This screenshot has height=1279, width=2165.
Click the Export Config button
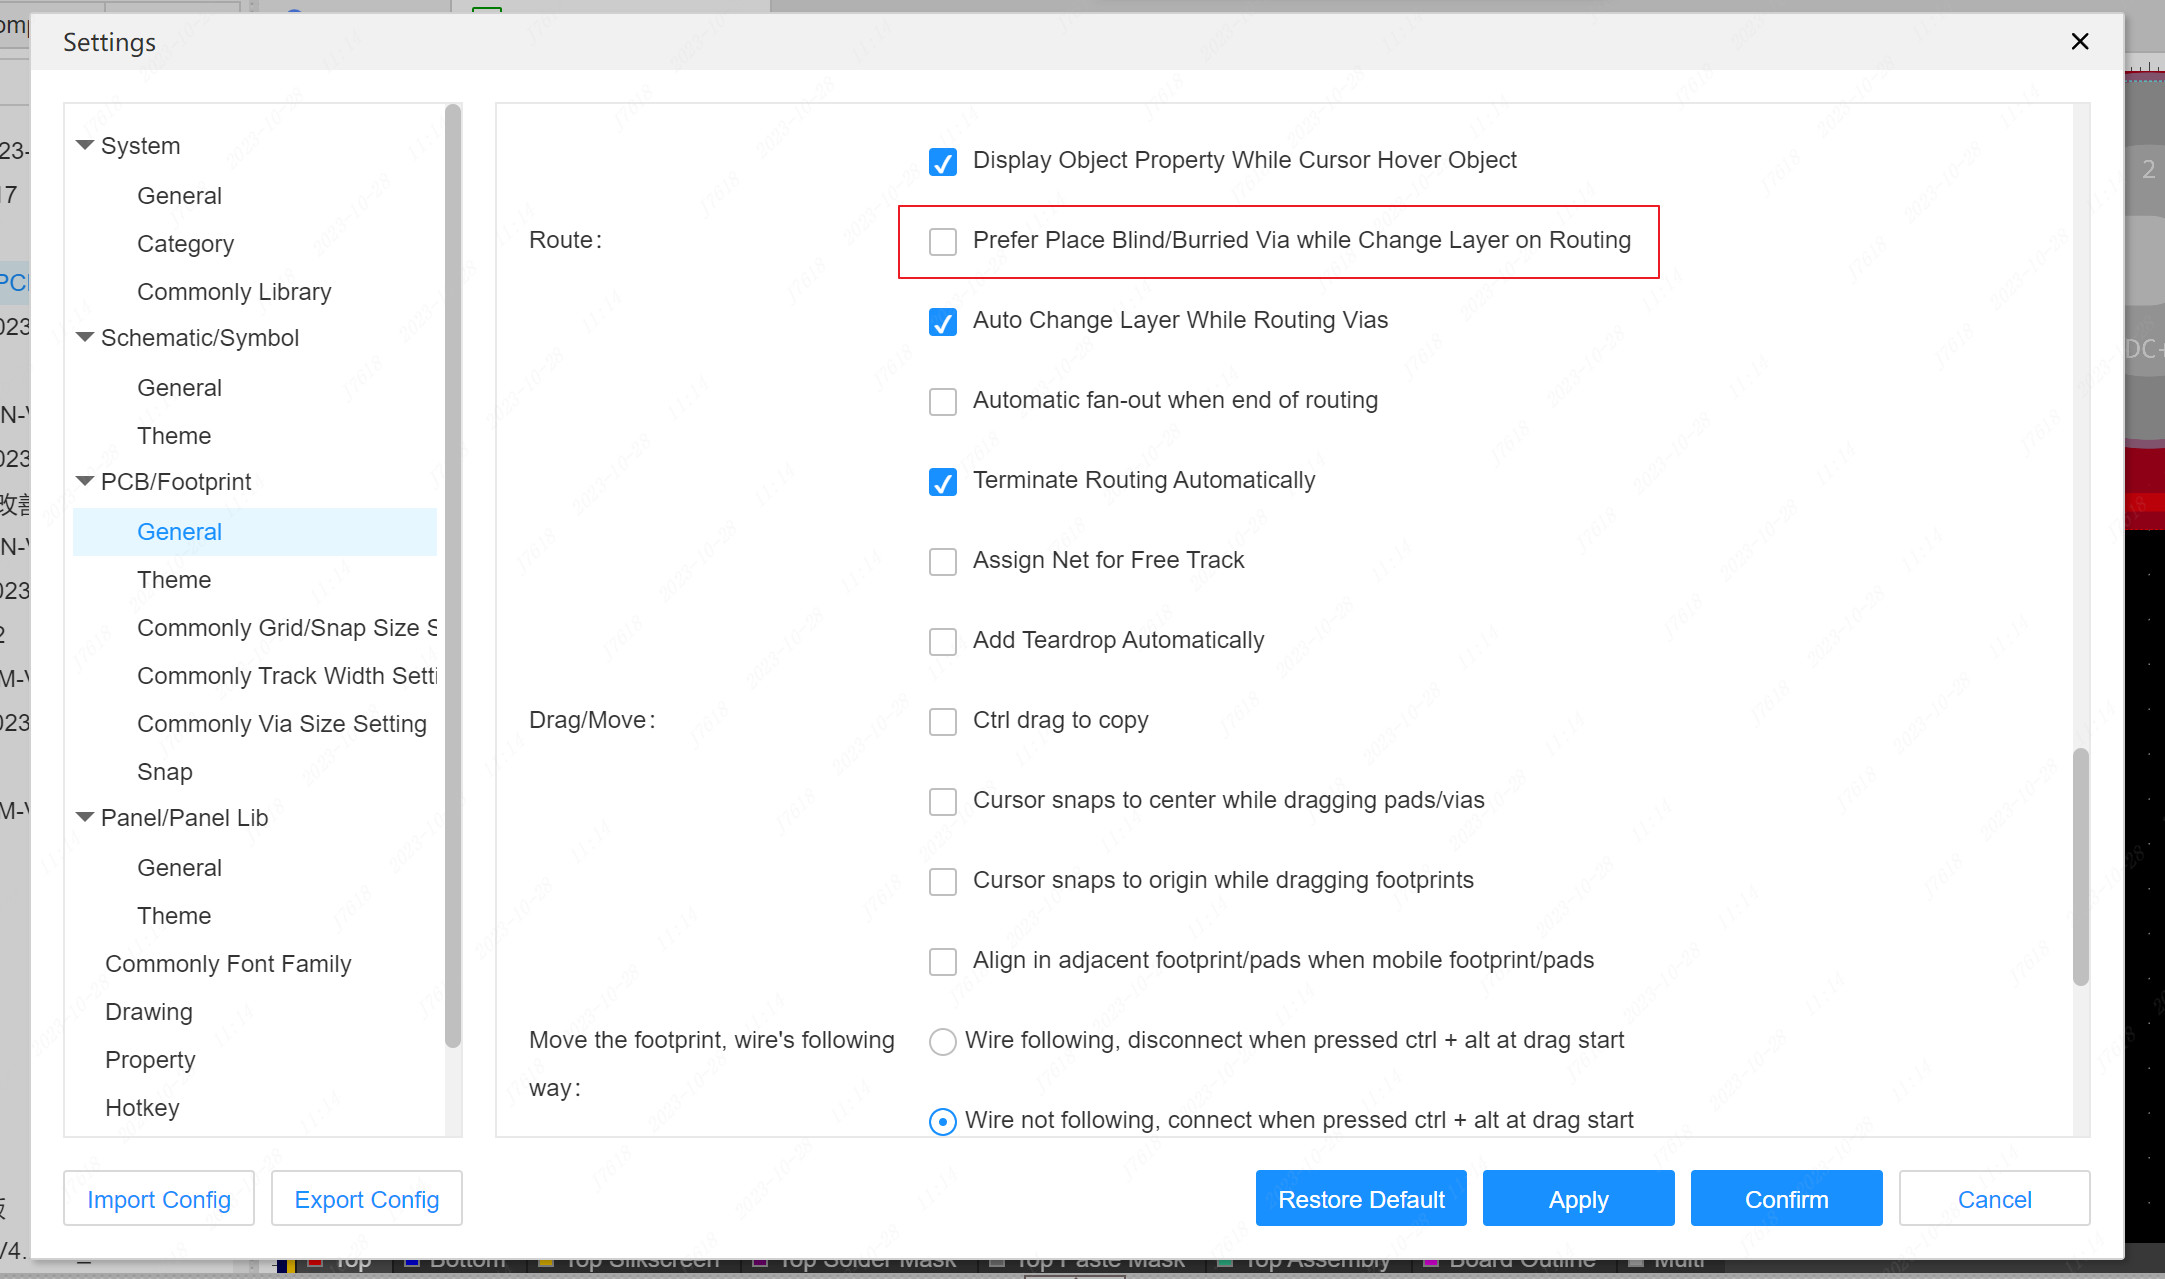point(367,1198)
